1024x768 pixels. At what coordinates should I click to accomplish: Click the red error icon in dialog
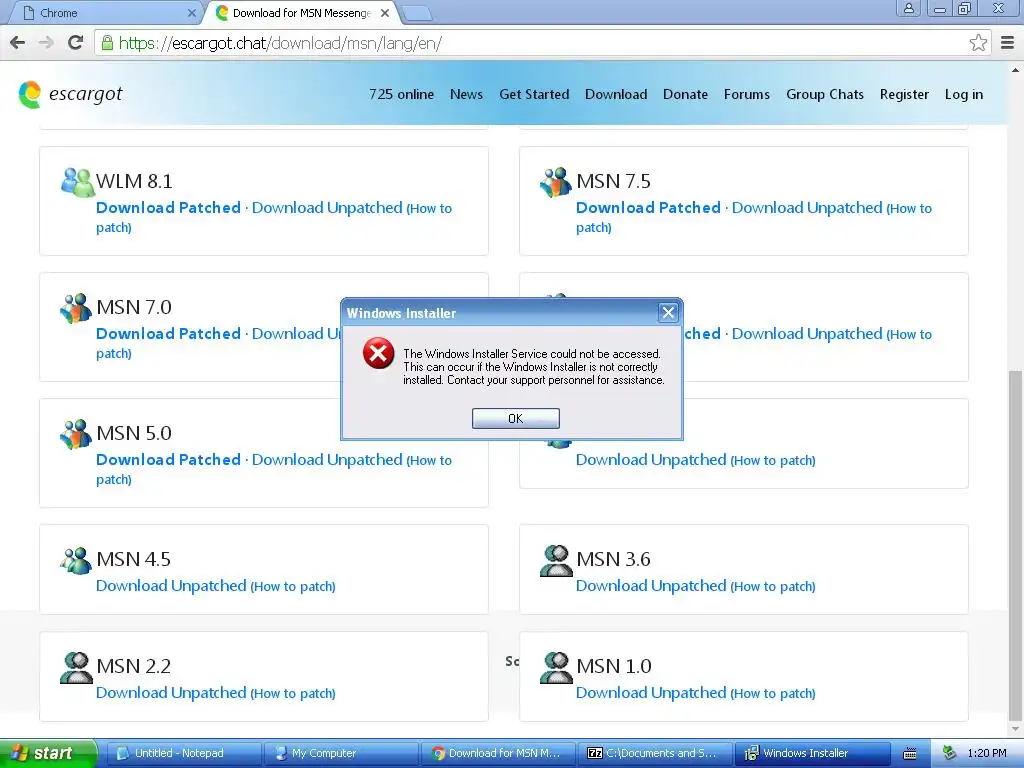point(378,353)
